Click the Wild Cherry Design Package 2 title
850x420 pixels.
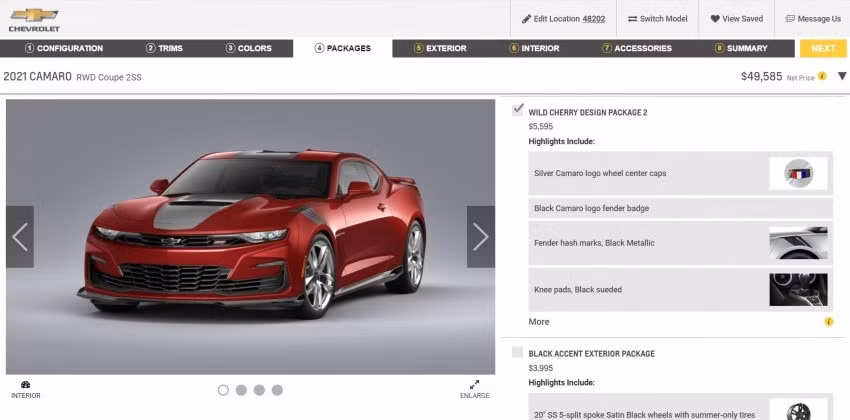coord(588,113)
